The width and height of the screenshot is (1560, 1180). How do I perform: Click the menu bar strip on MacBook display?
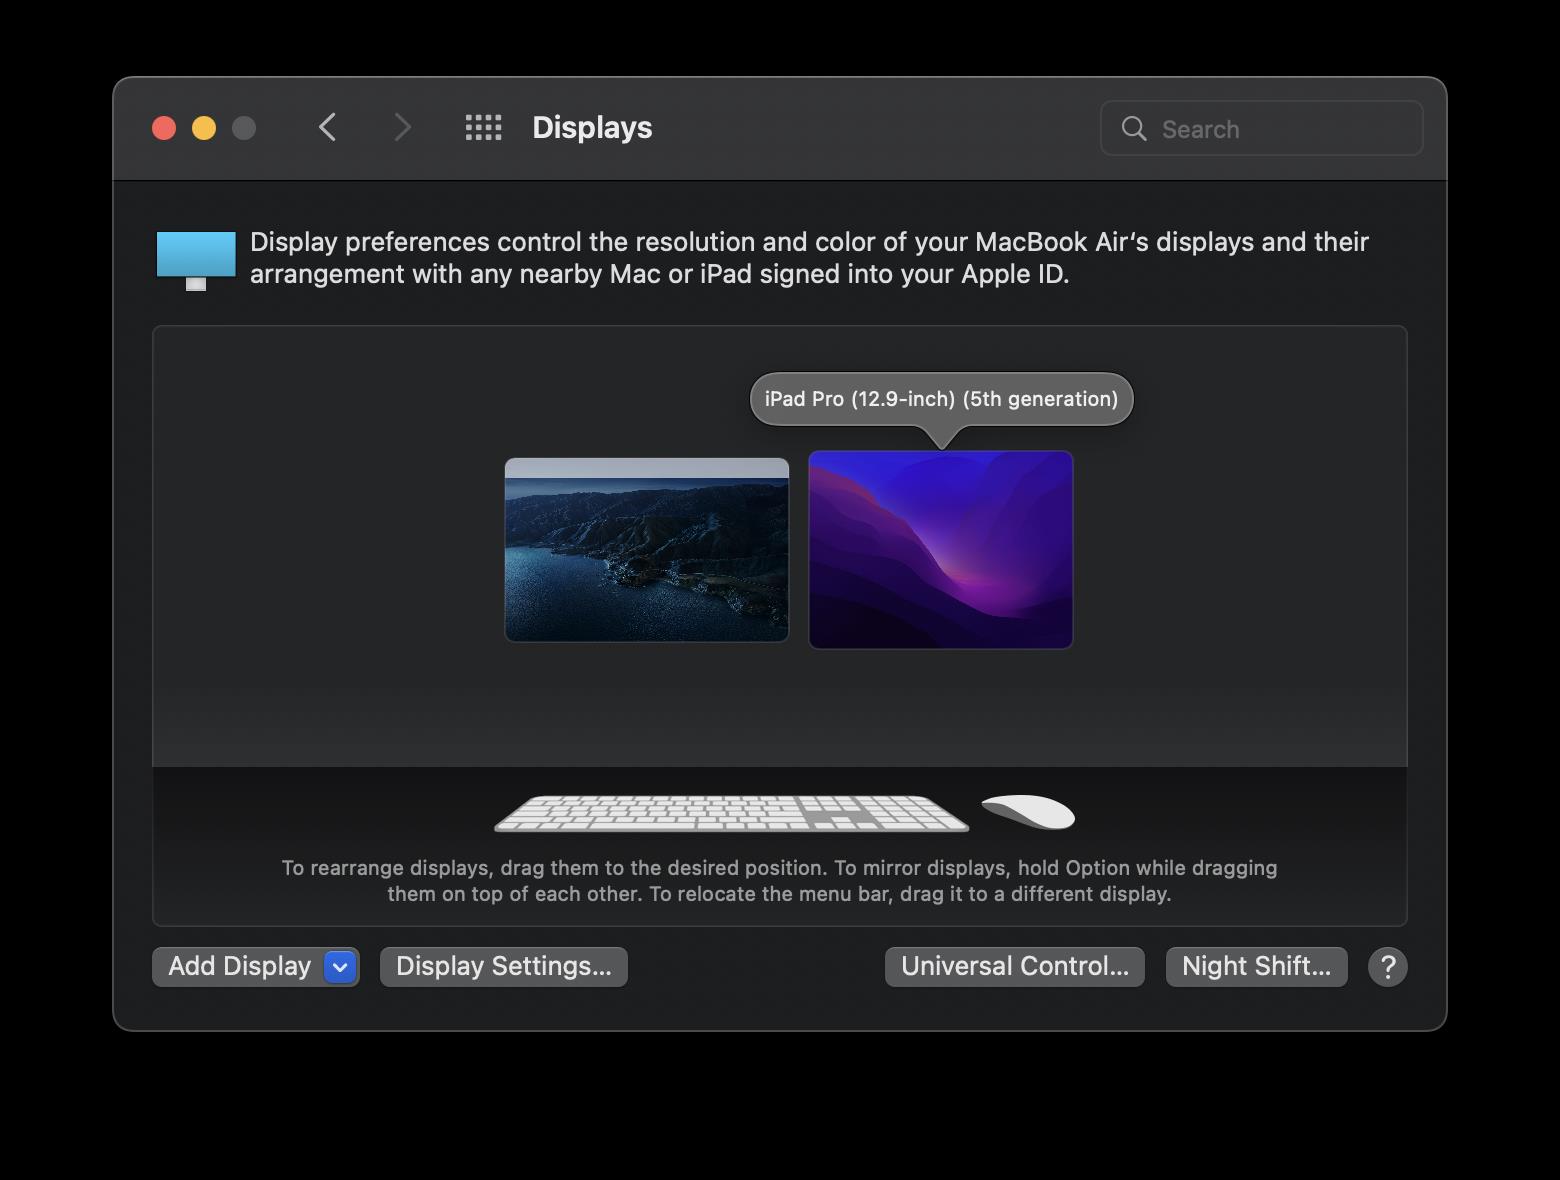click(646, 468)
